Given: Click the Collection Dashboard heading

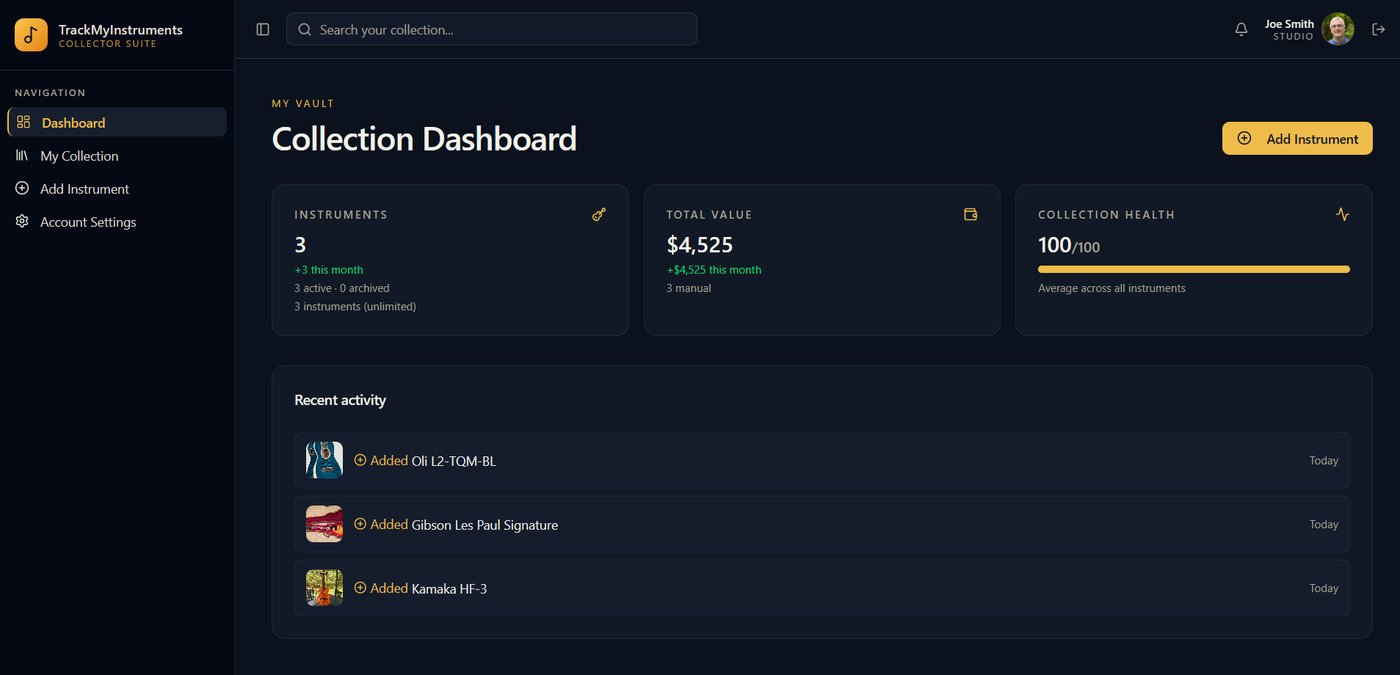Looking at the screenshot, I should 424,138.
